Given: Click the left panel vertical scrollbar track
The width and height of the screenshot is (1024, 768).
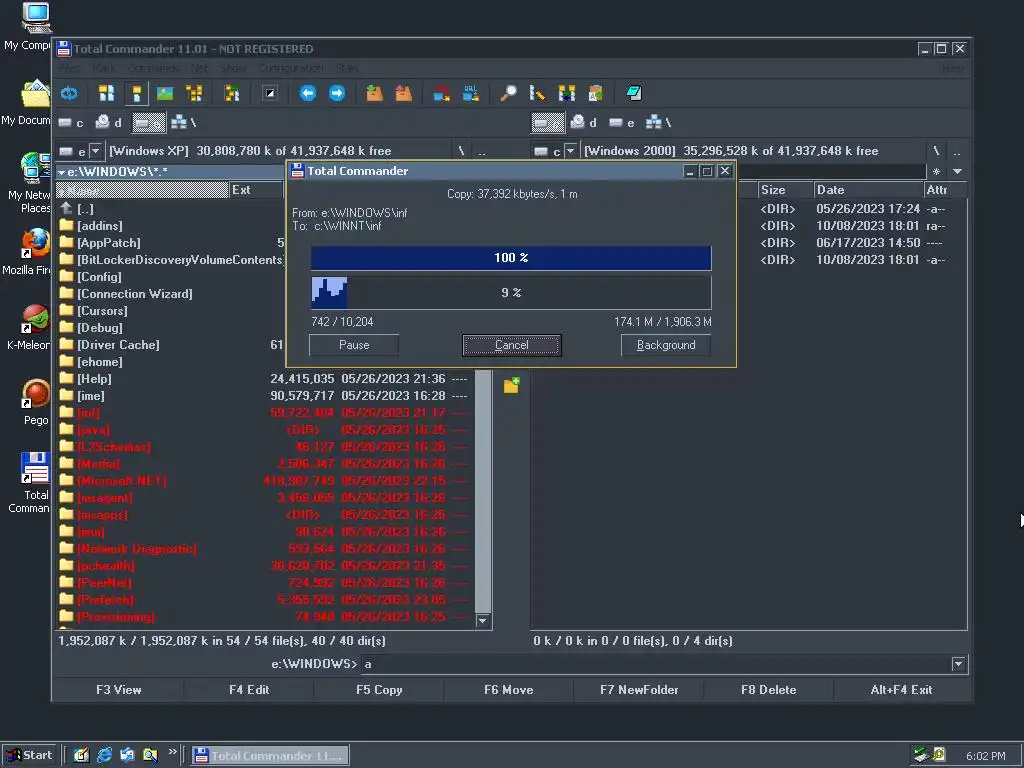Looking at the screenshot, I should click(x=483, y=491).
